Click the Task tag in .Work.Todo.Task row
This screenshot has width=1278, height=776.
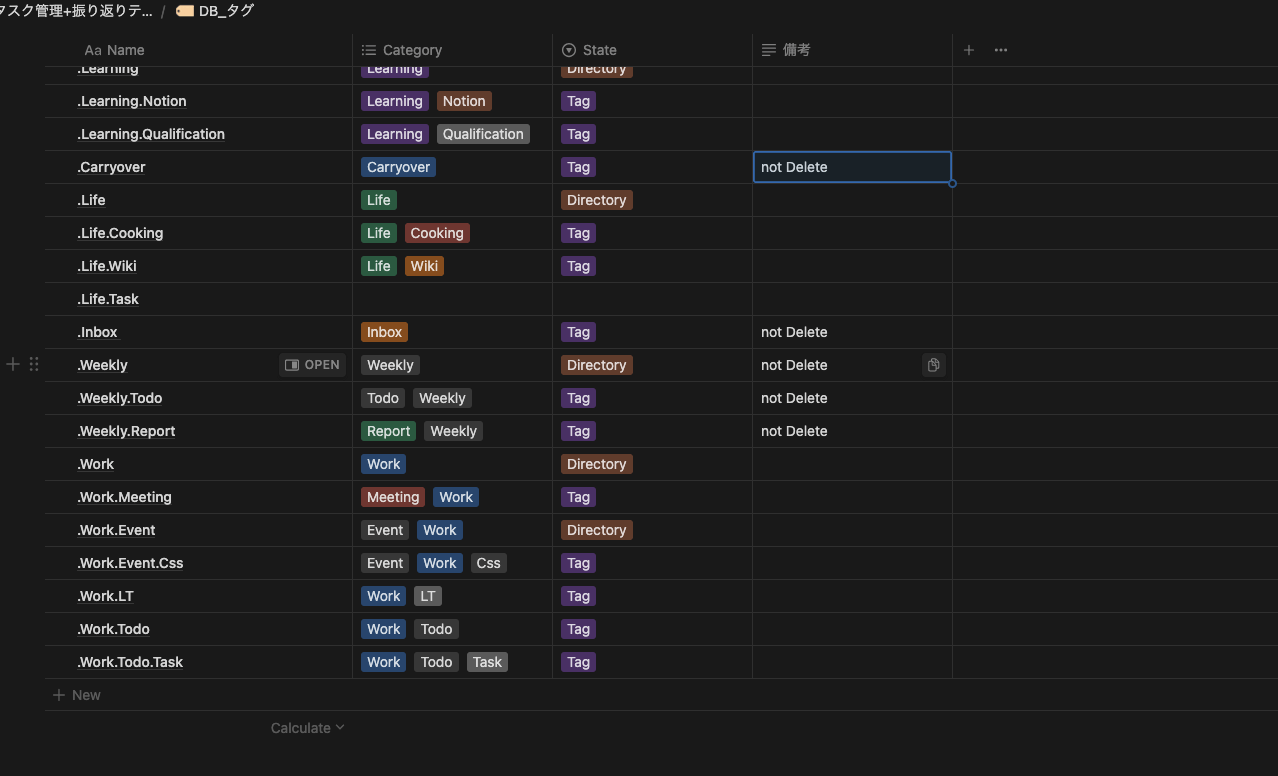[487, 662]
